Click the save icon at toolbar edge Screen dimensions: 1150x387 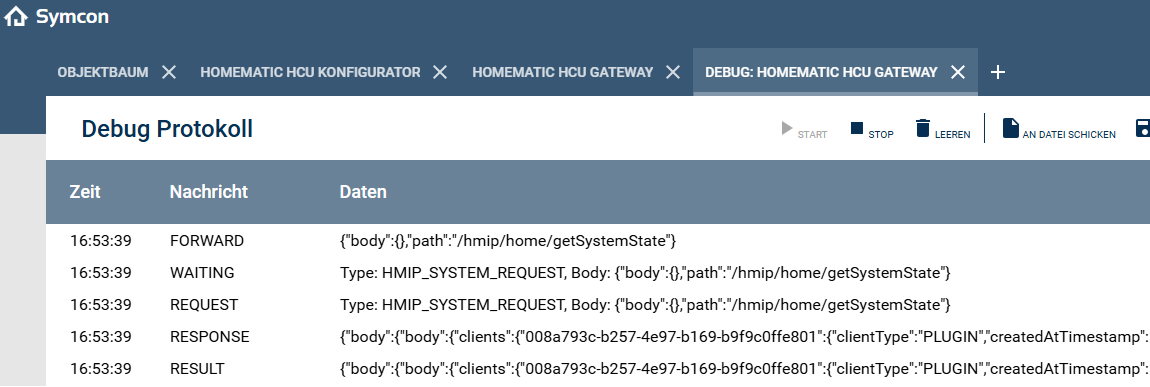point(1143,128)
